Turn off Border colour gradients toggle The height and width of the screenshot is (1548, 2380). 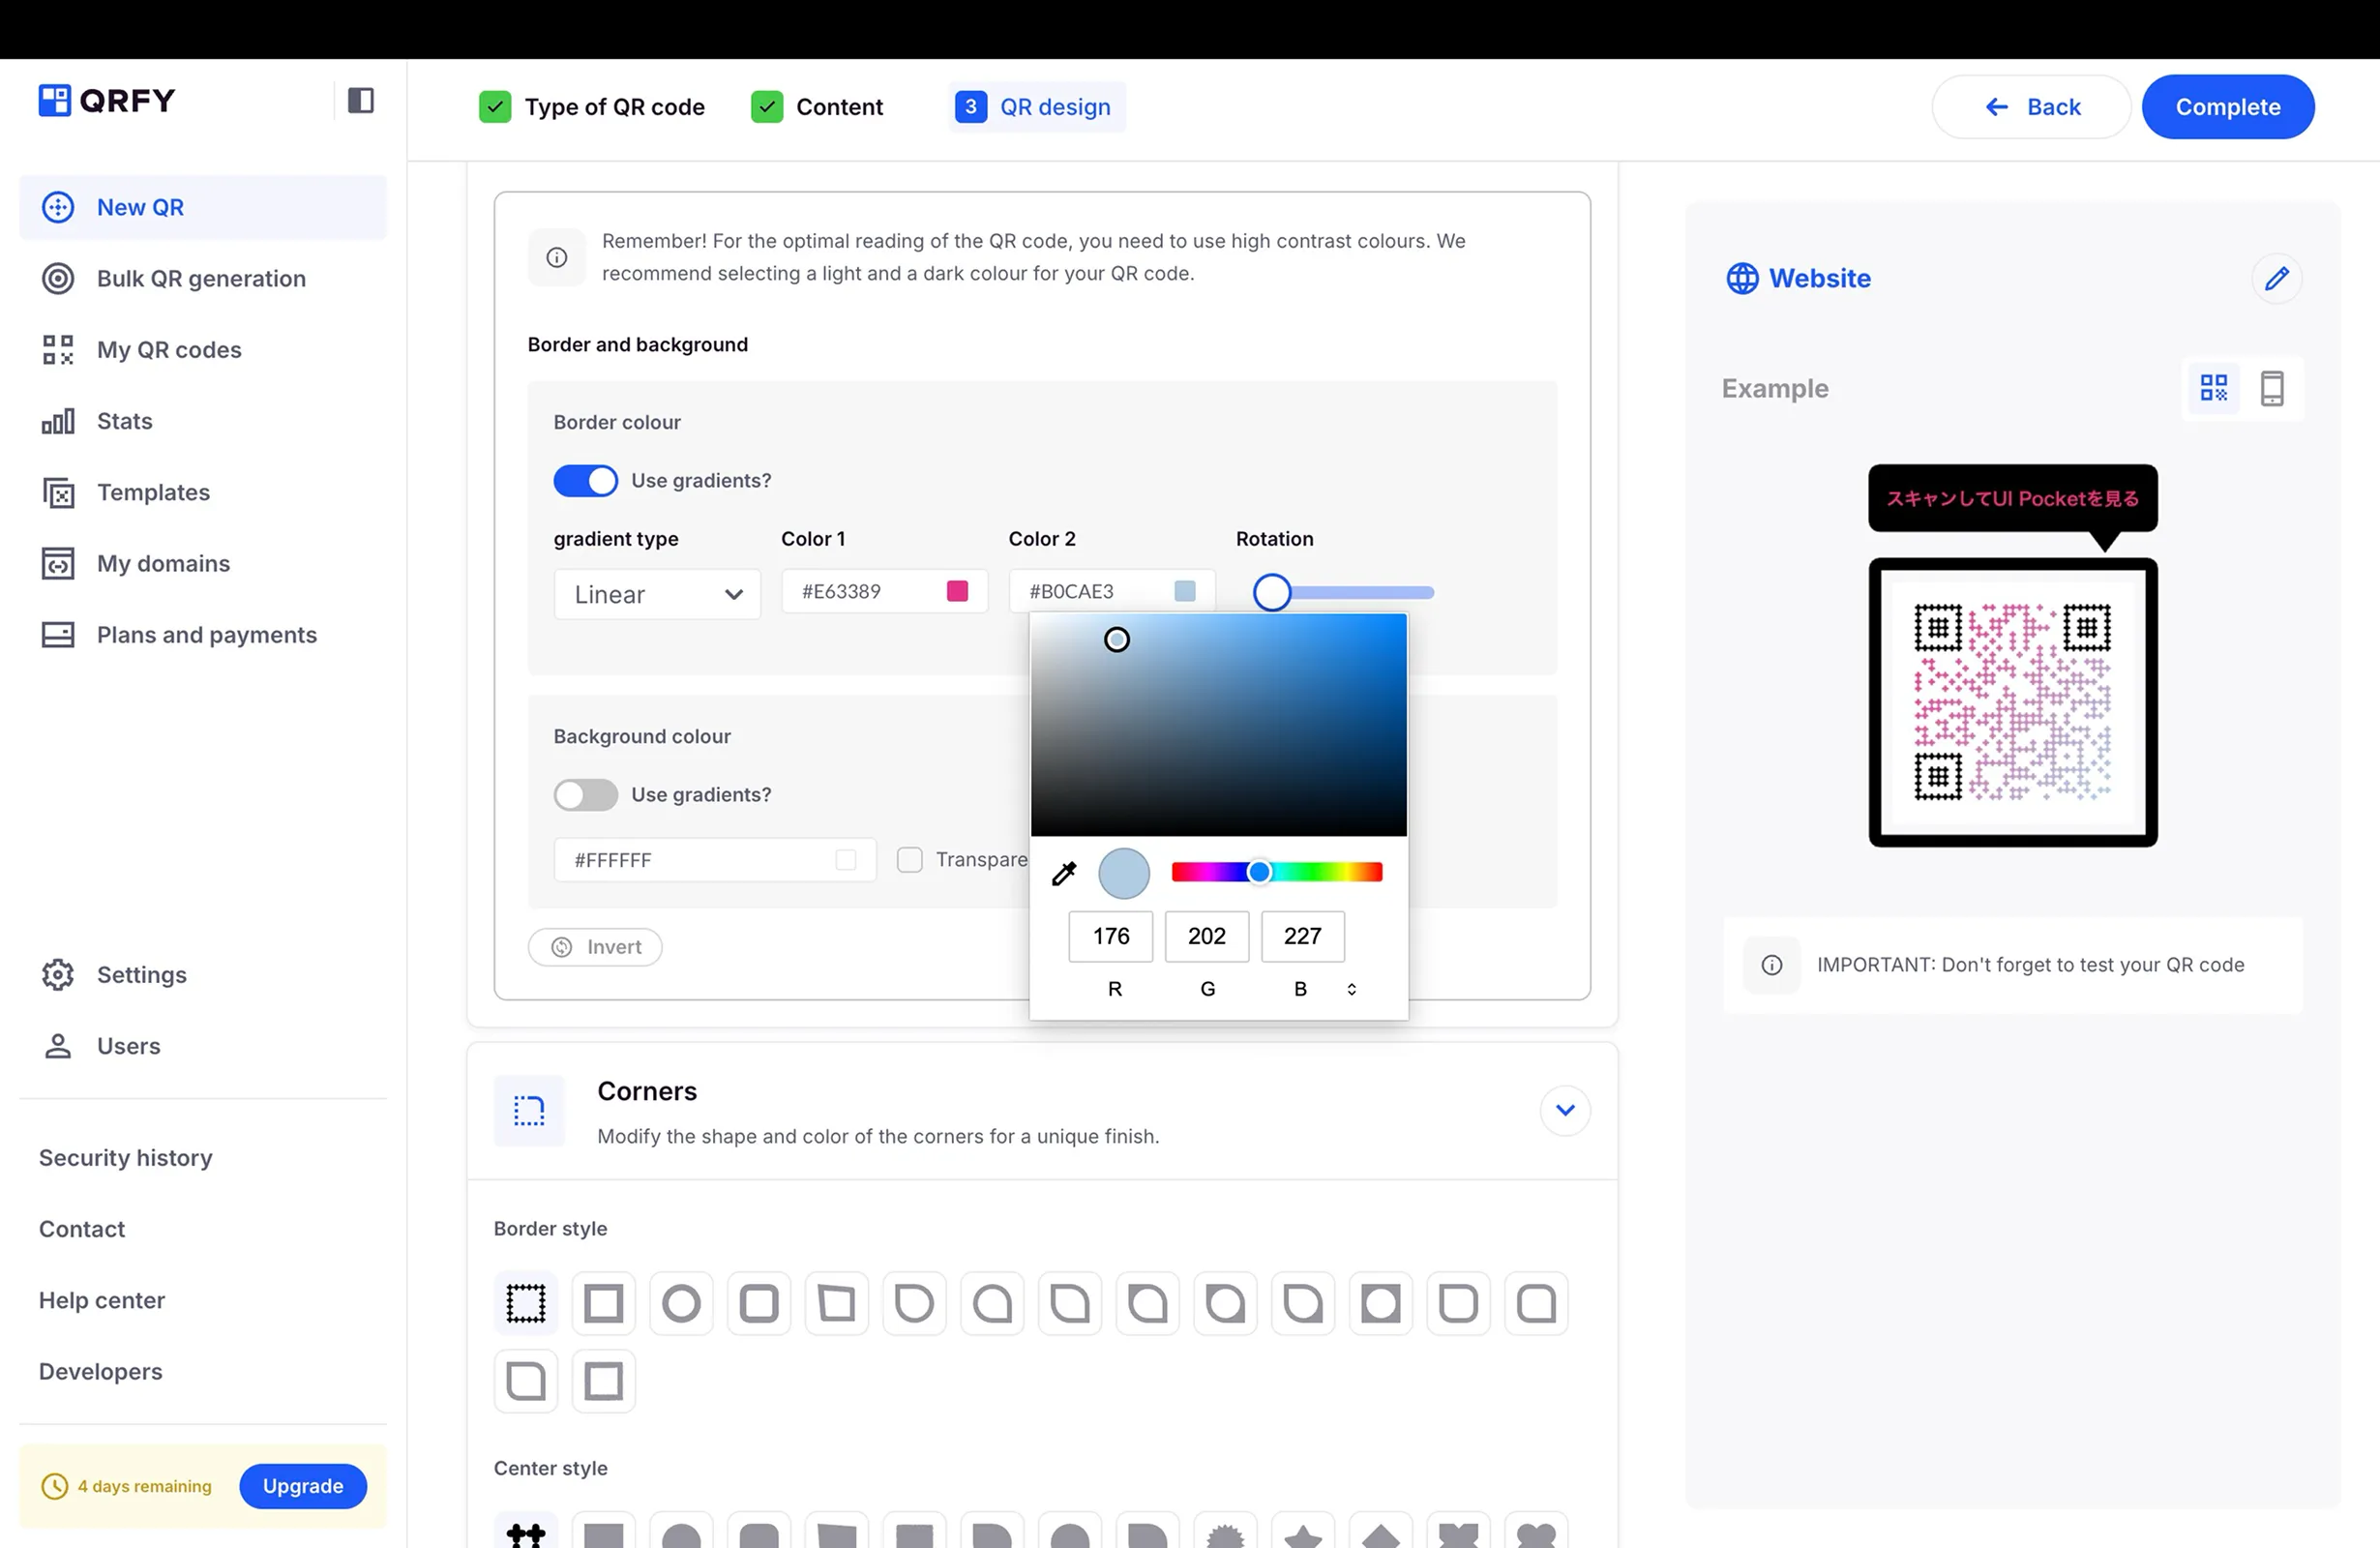pos(586,481)
